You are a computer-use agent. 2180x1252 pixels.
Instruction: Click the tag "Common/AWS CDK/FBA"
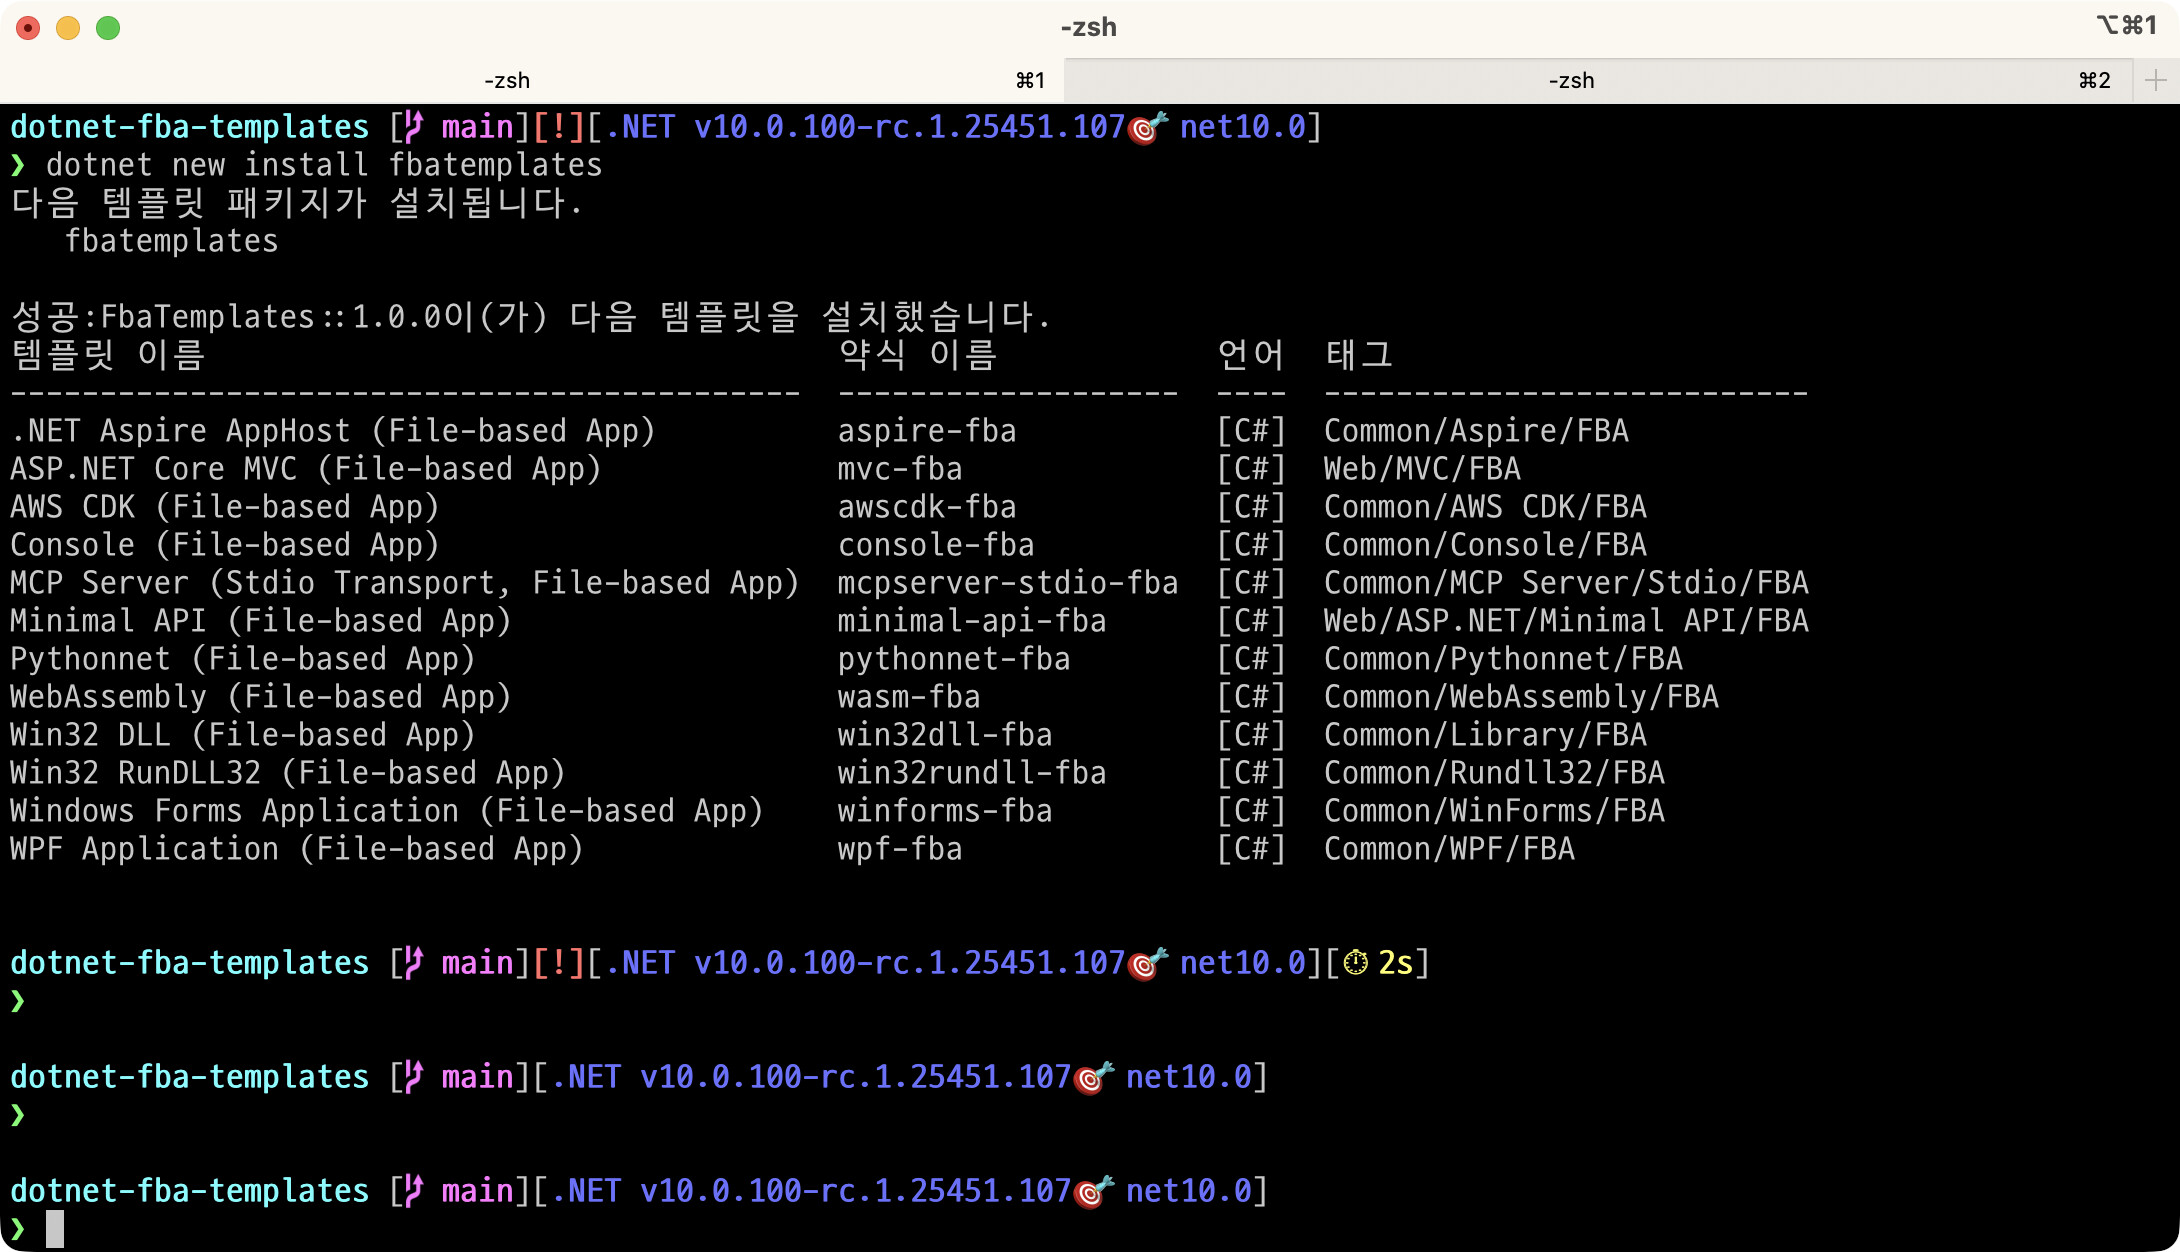point(1485,507)
